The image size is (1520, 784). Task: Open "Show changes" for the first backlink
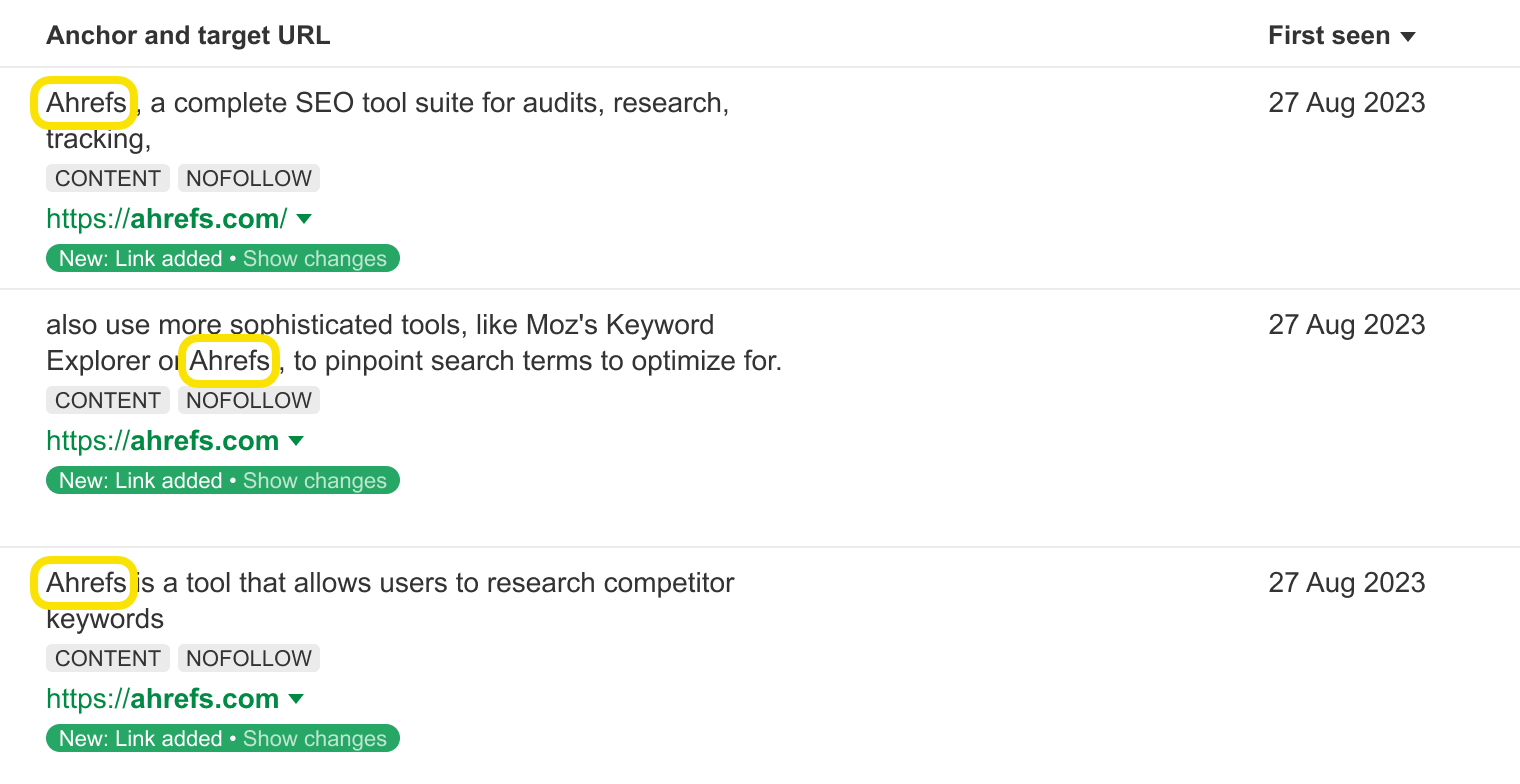pos(316,257)
